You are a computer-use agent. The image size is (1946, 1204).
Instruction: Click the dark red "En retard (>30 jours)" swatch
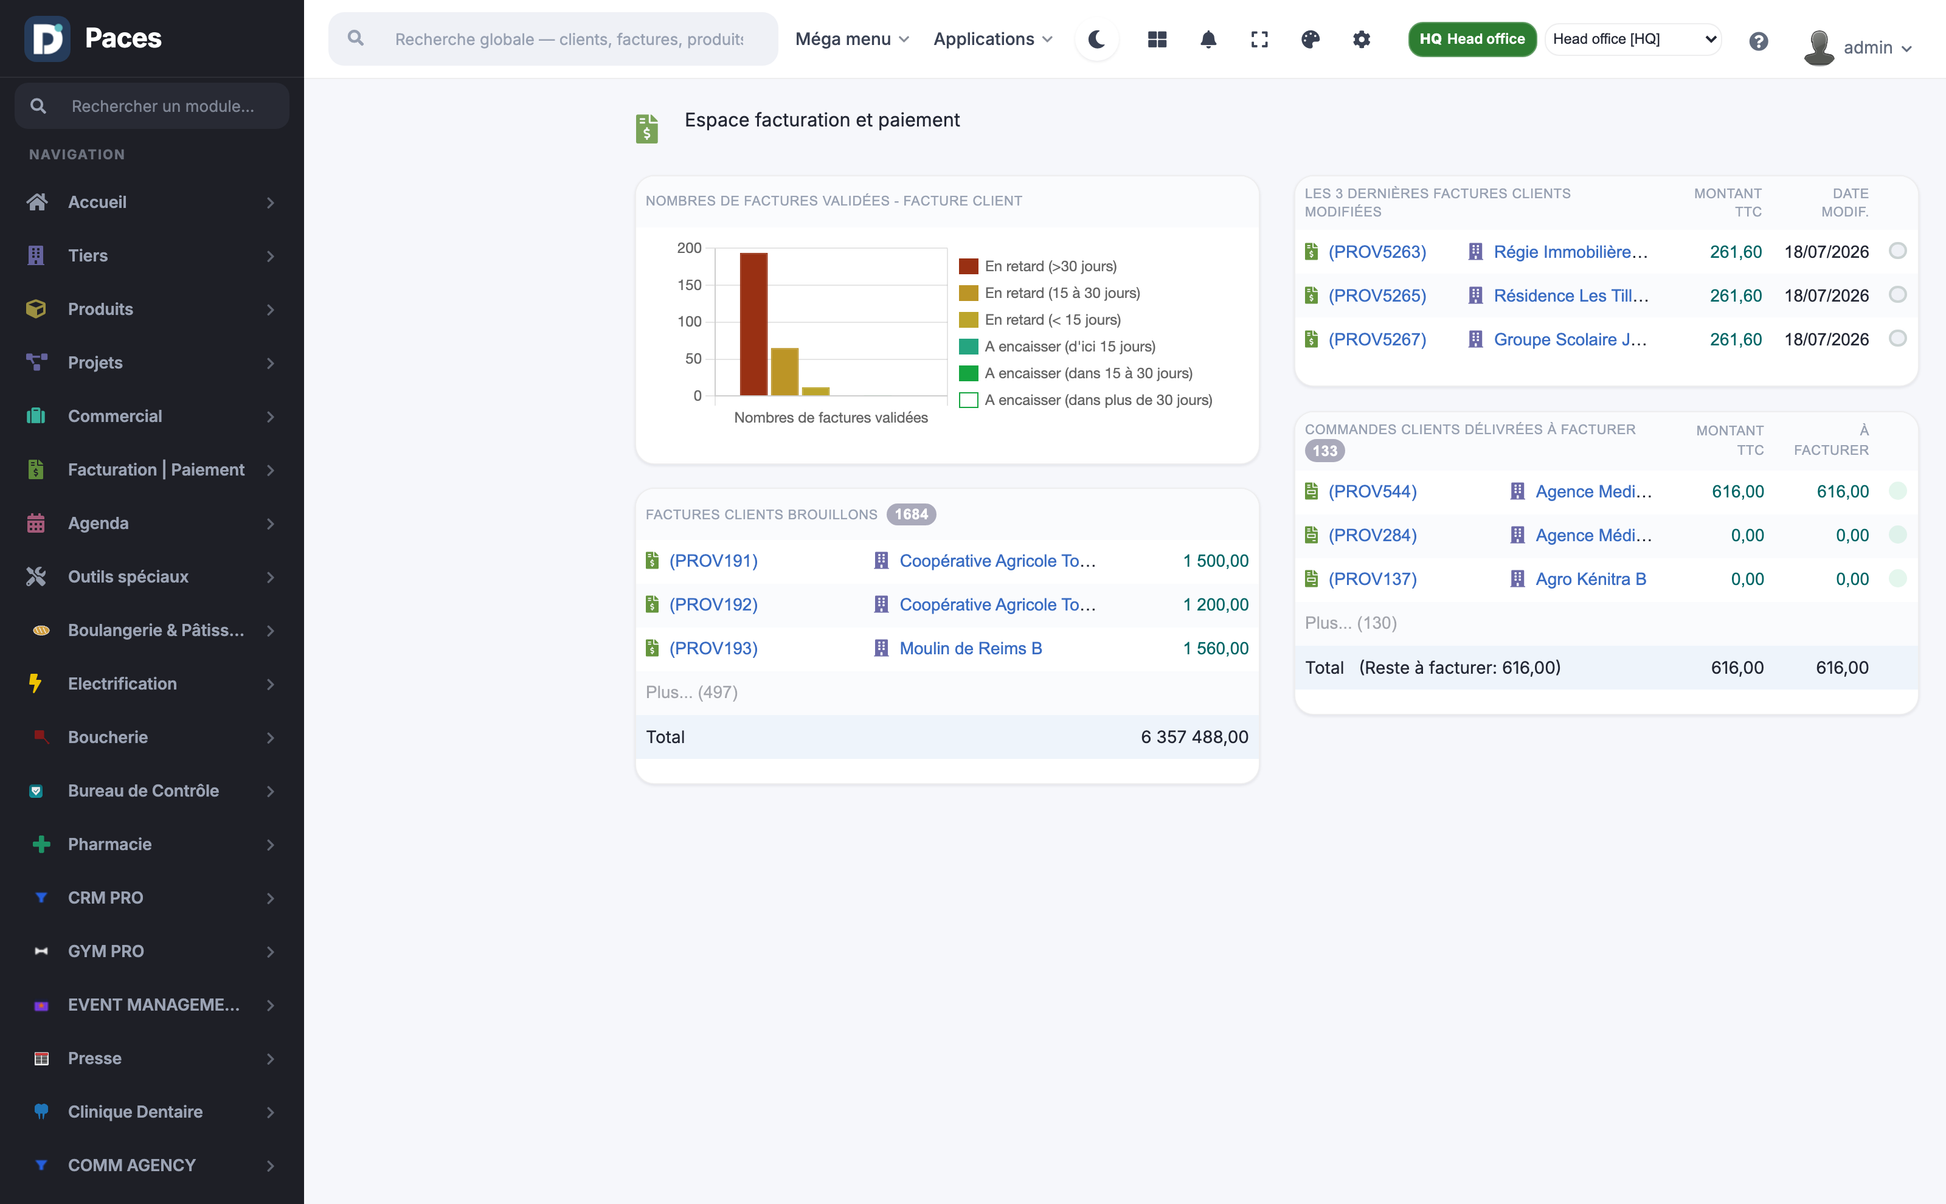pyautogui.click(x=968, y=266)
